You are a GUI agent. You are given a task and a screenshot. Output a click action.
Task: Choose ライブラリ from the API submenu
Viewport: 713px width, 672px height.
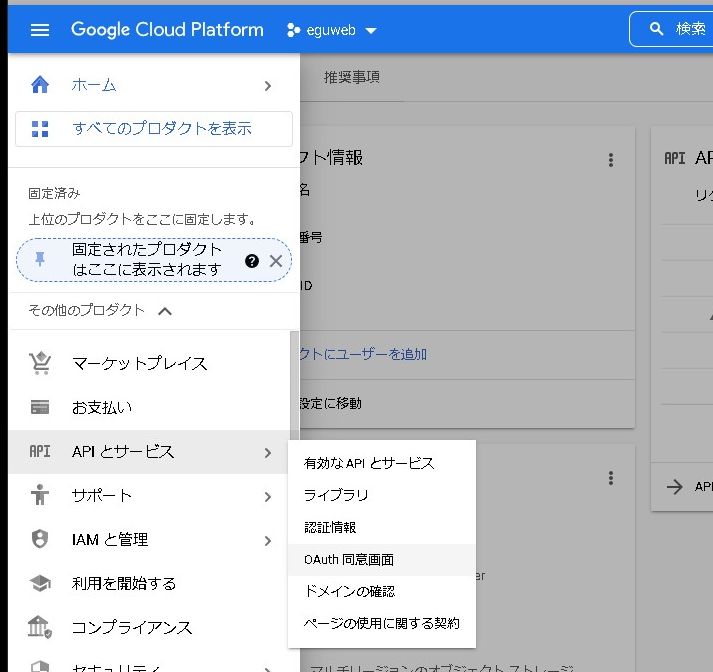coord(336,495)
